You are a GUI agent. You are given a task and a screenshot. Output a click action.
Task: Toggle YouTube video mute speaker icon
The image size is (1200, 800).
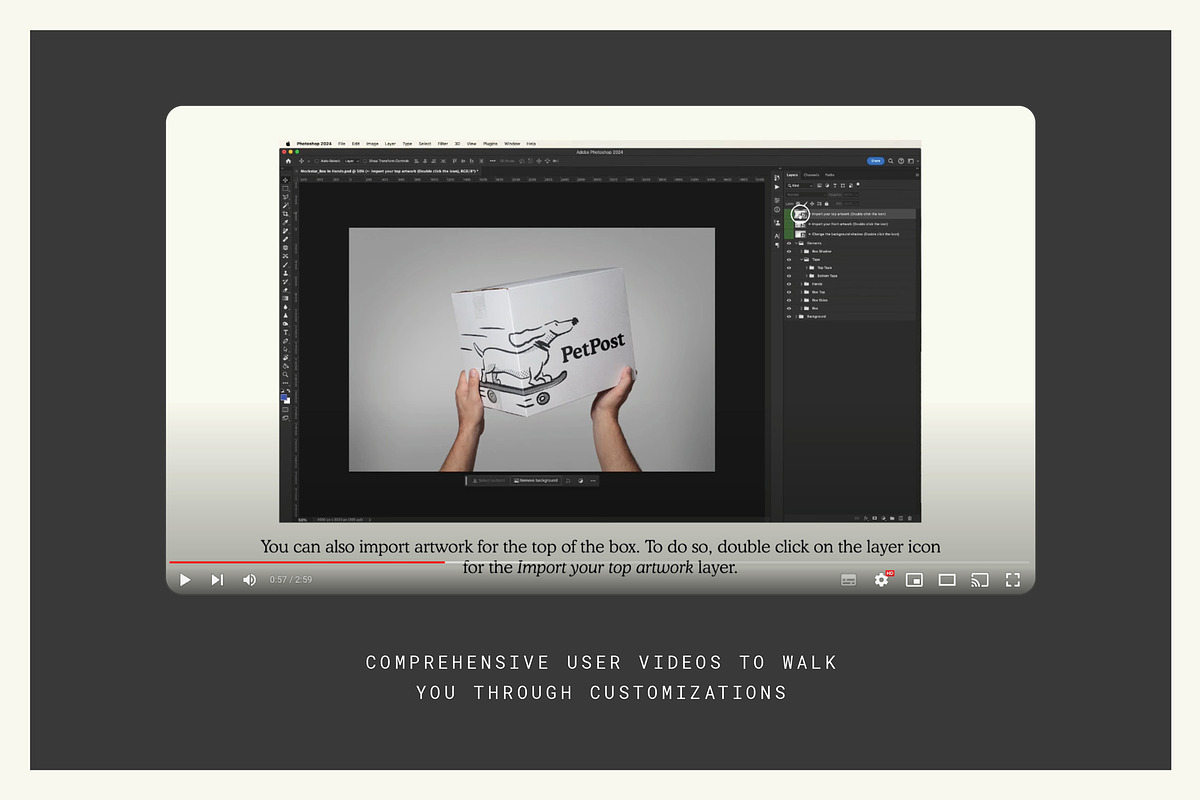[249, 579]
